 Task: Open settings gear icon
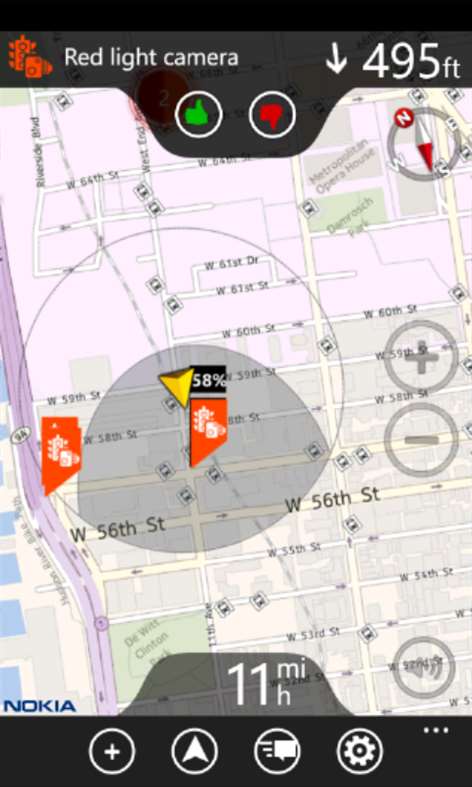pos(360,751)
